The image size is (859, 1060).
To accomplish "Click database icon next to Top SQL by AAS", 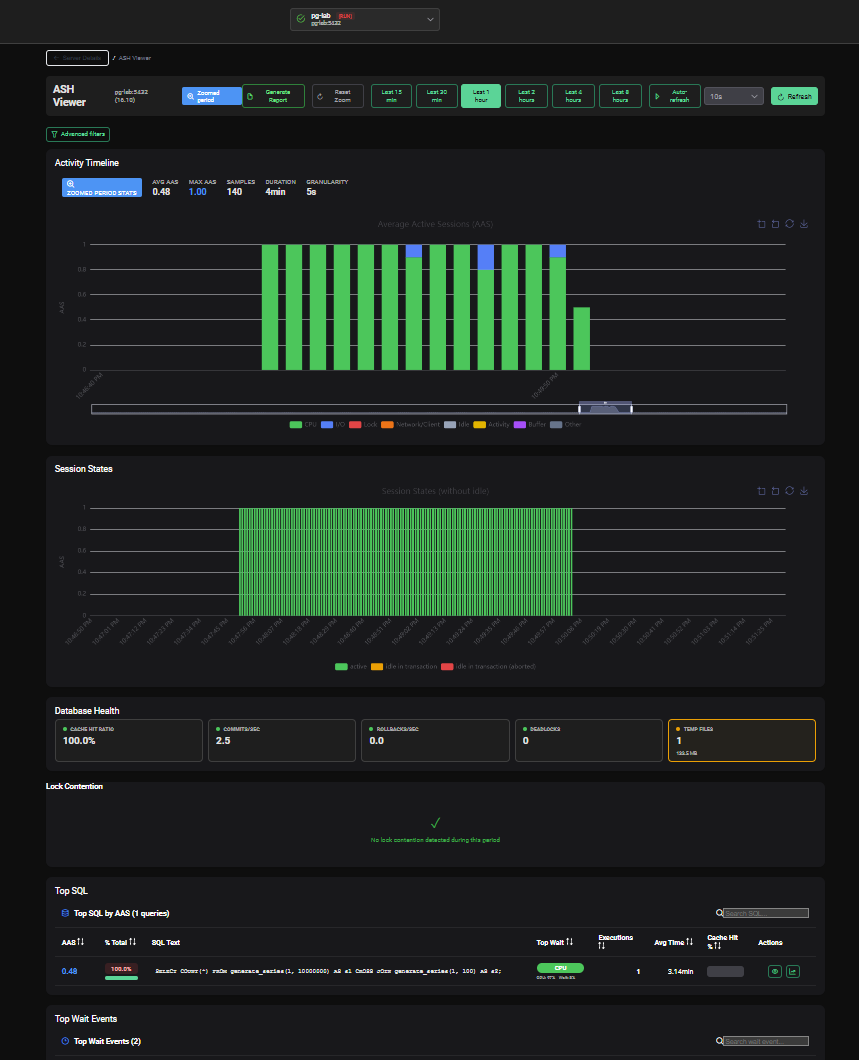I will point(65,913).
